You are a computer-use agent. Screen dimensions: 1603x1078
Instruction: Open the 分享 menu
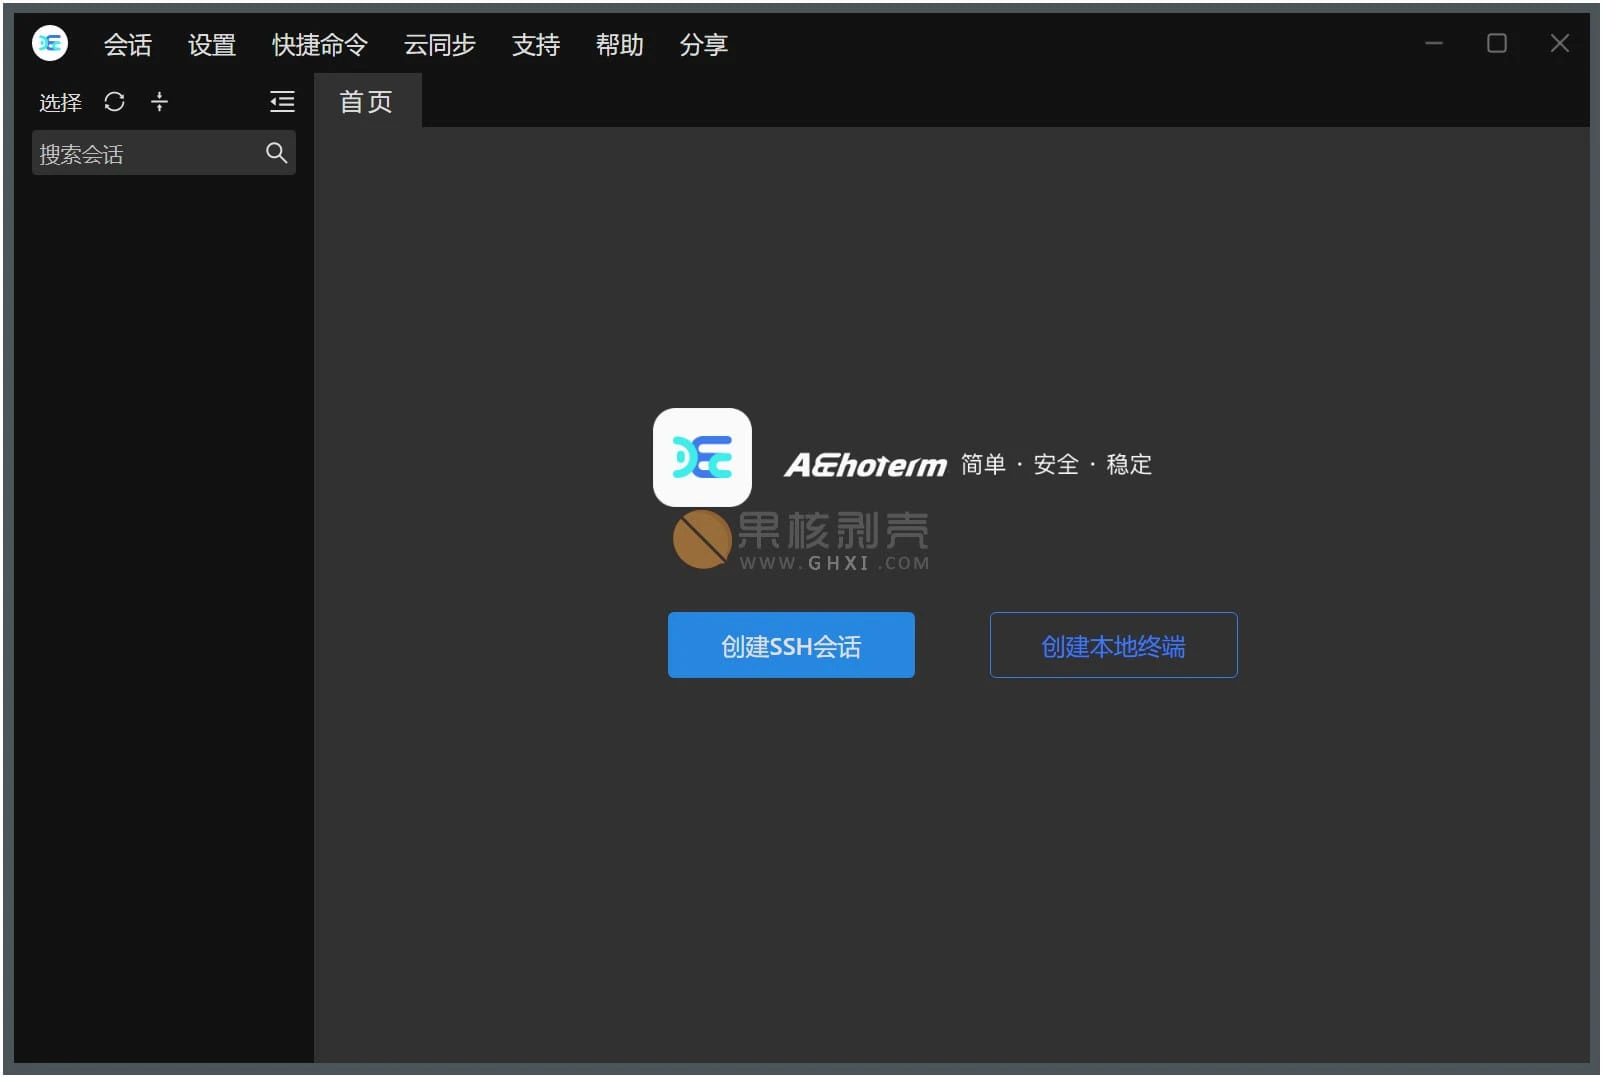click(703, 45)
